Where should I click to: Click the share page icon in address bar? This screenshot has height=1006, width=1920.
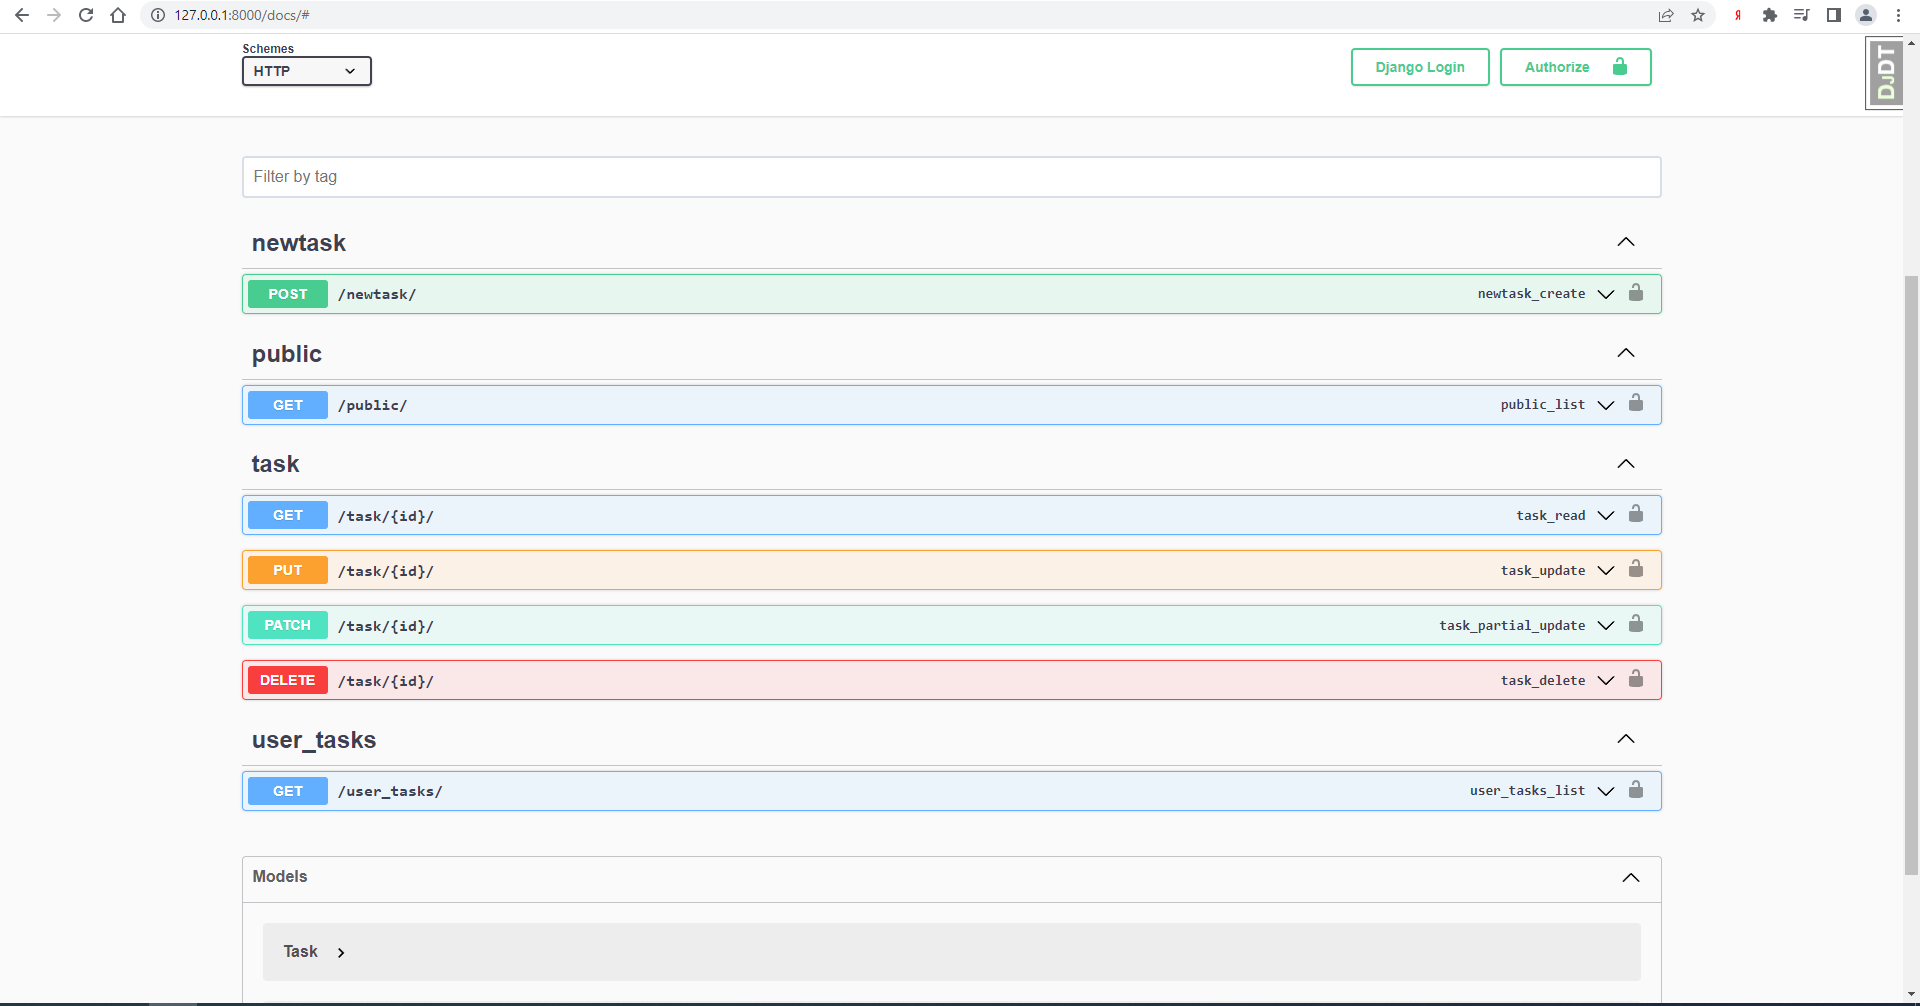click(x=1666, y=15)
